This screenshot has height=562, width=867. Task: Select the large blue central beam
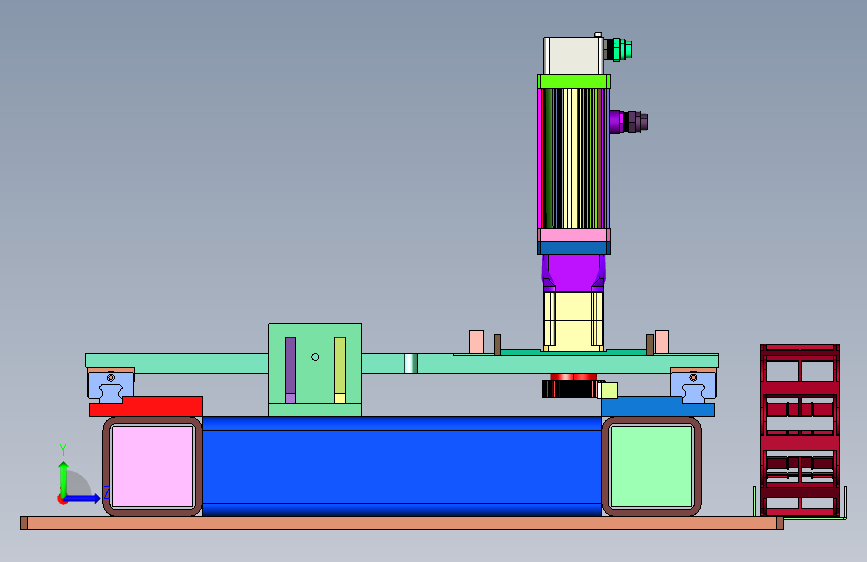tap(402, 466)
